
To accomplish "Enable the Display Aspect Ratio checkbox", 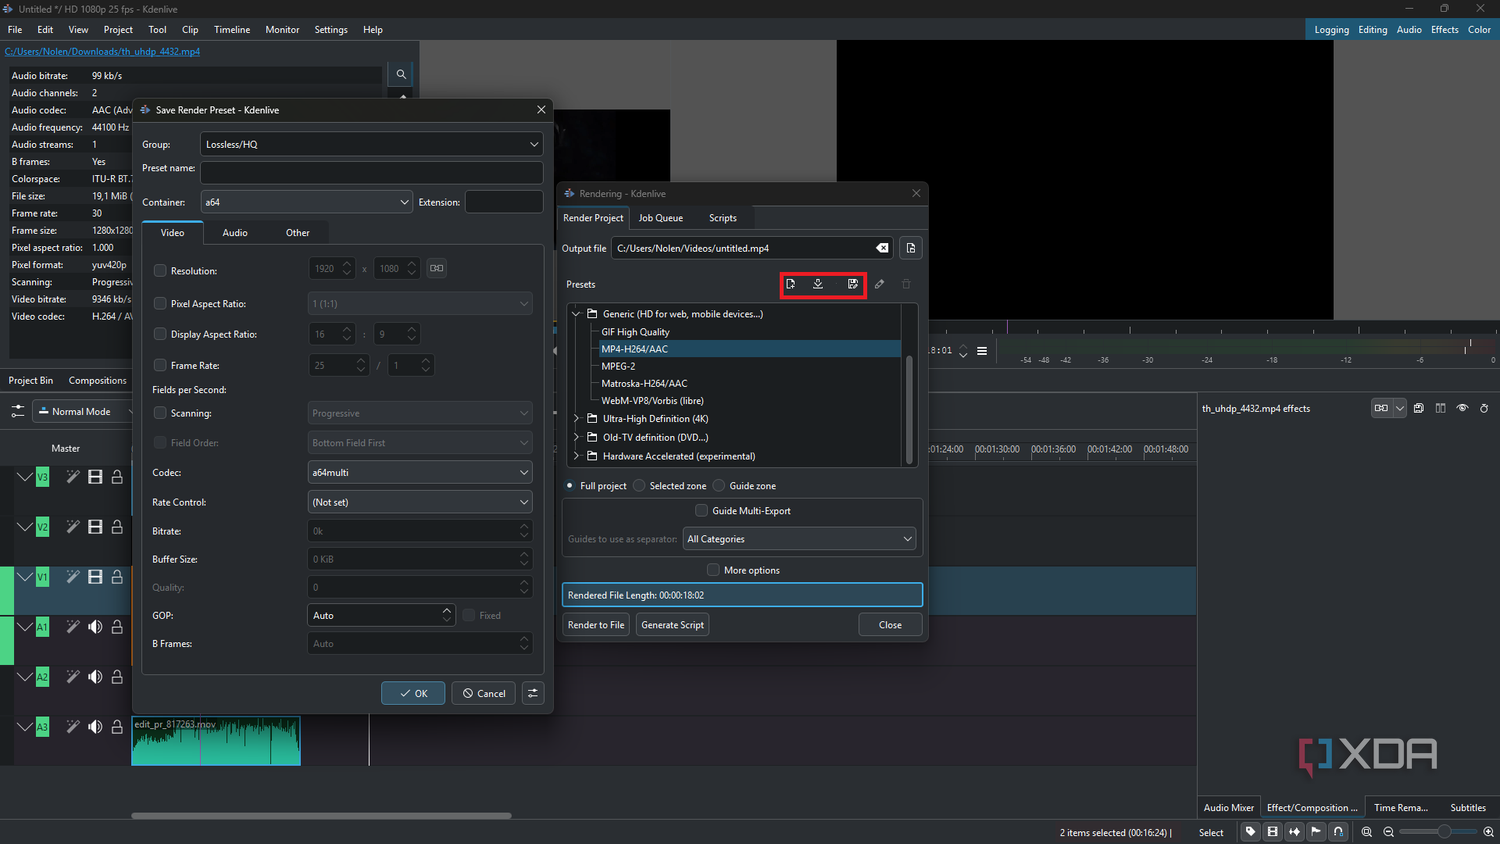I will [160, 335].
